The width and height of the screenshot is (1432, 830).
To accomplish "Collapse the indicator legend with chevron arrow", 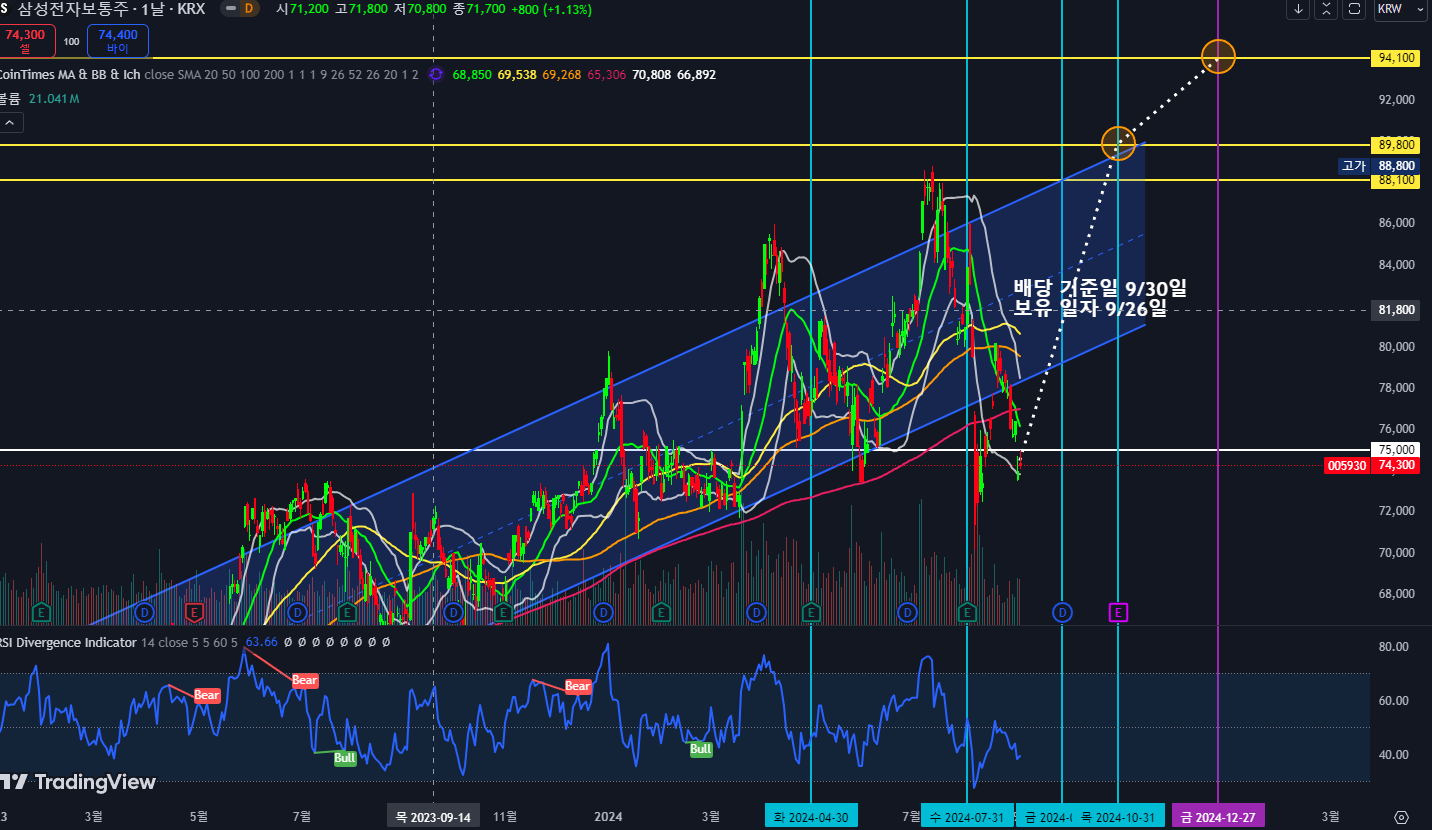I will click(10, 123).
